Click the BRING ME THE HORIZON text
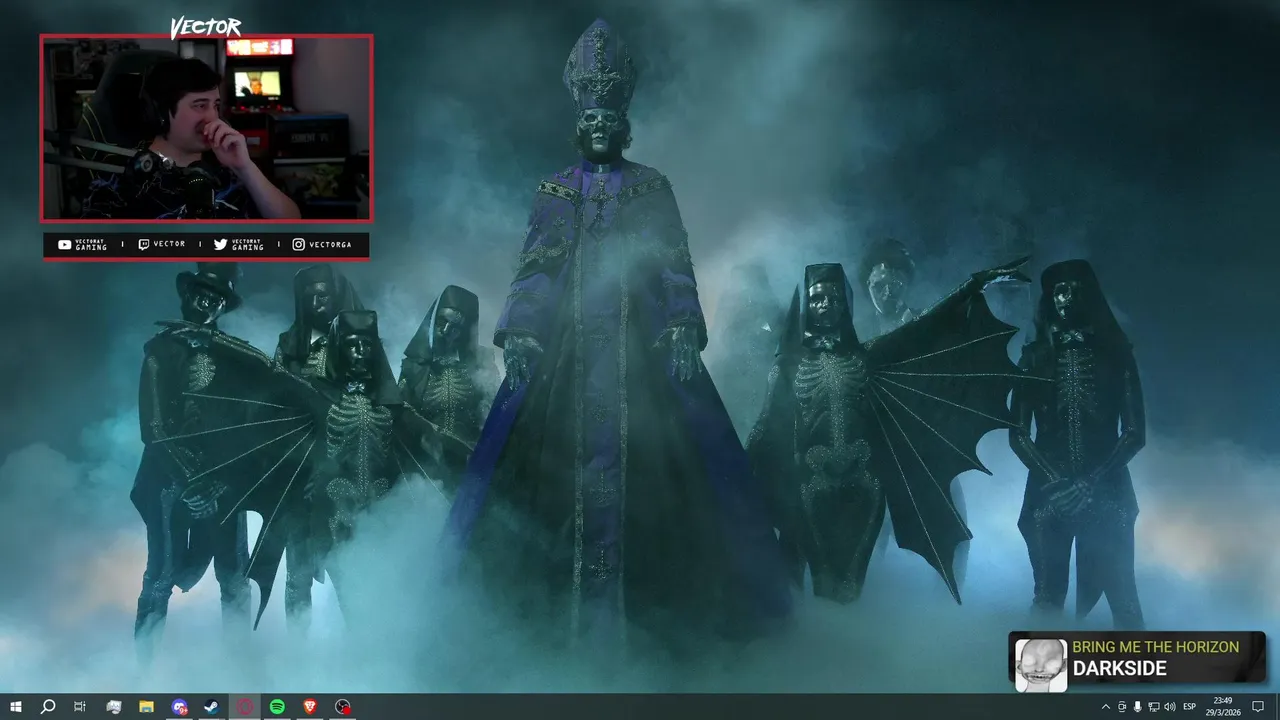 [x=1155, y=647]
